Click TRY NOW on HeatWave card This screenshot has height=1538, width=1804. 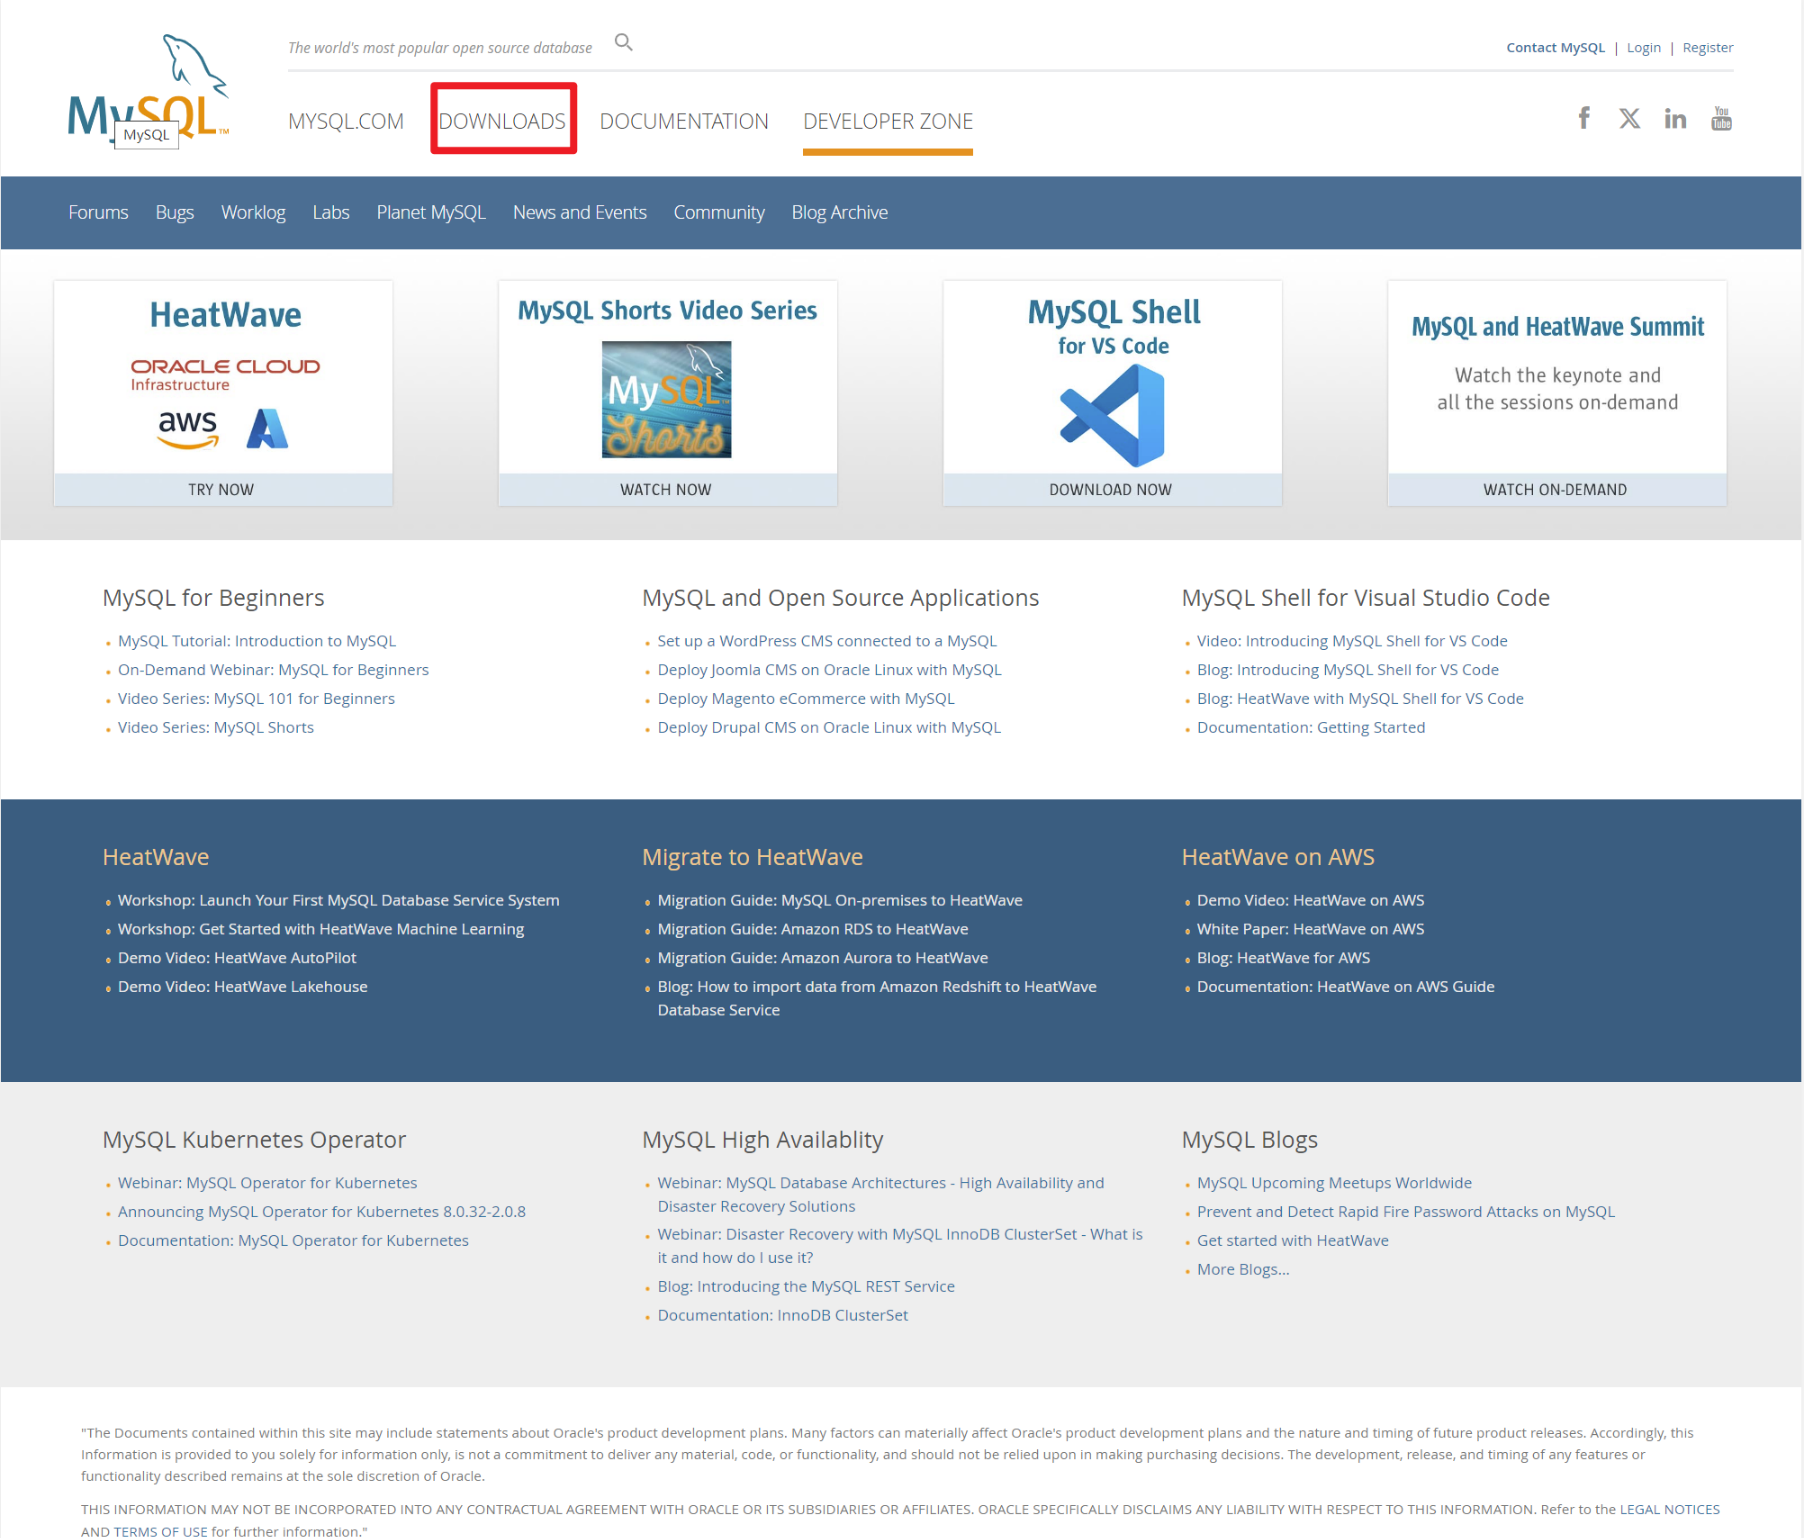tap(222, 489)
